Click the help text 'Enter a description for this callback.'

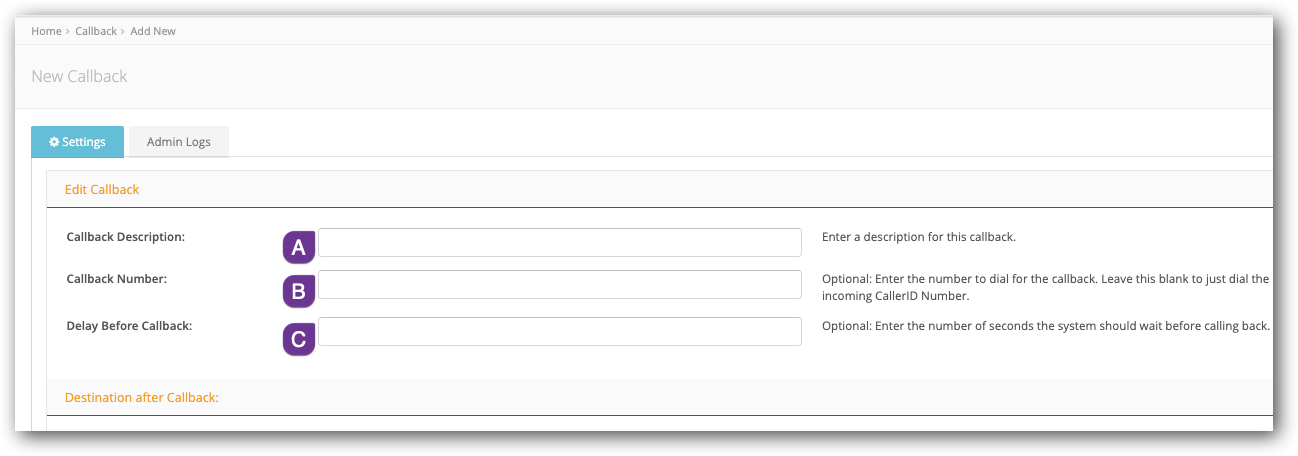pos(919,237)
